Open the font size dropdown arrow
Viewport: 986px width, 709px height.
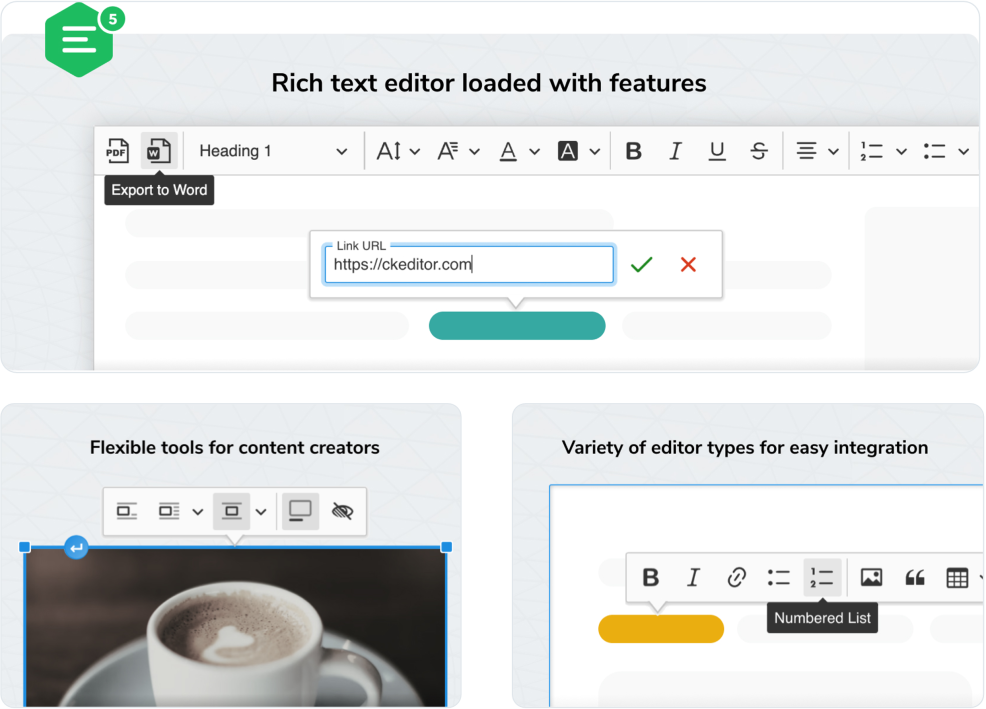pyautogui.click(x=414, y=150)
